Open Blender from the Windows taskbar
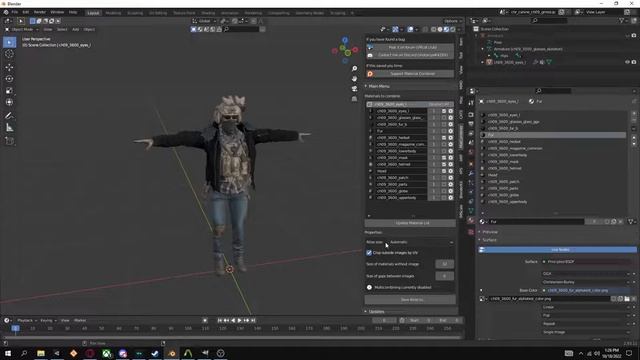640x360 pixels. (172, 353)
